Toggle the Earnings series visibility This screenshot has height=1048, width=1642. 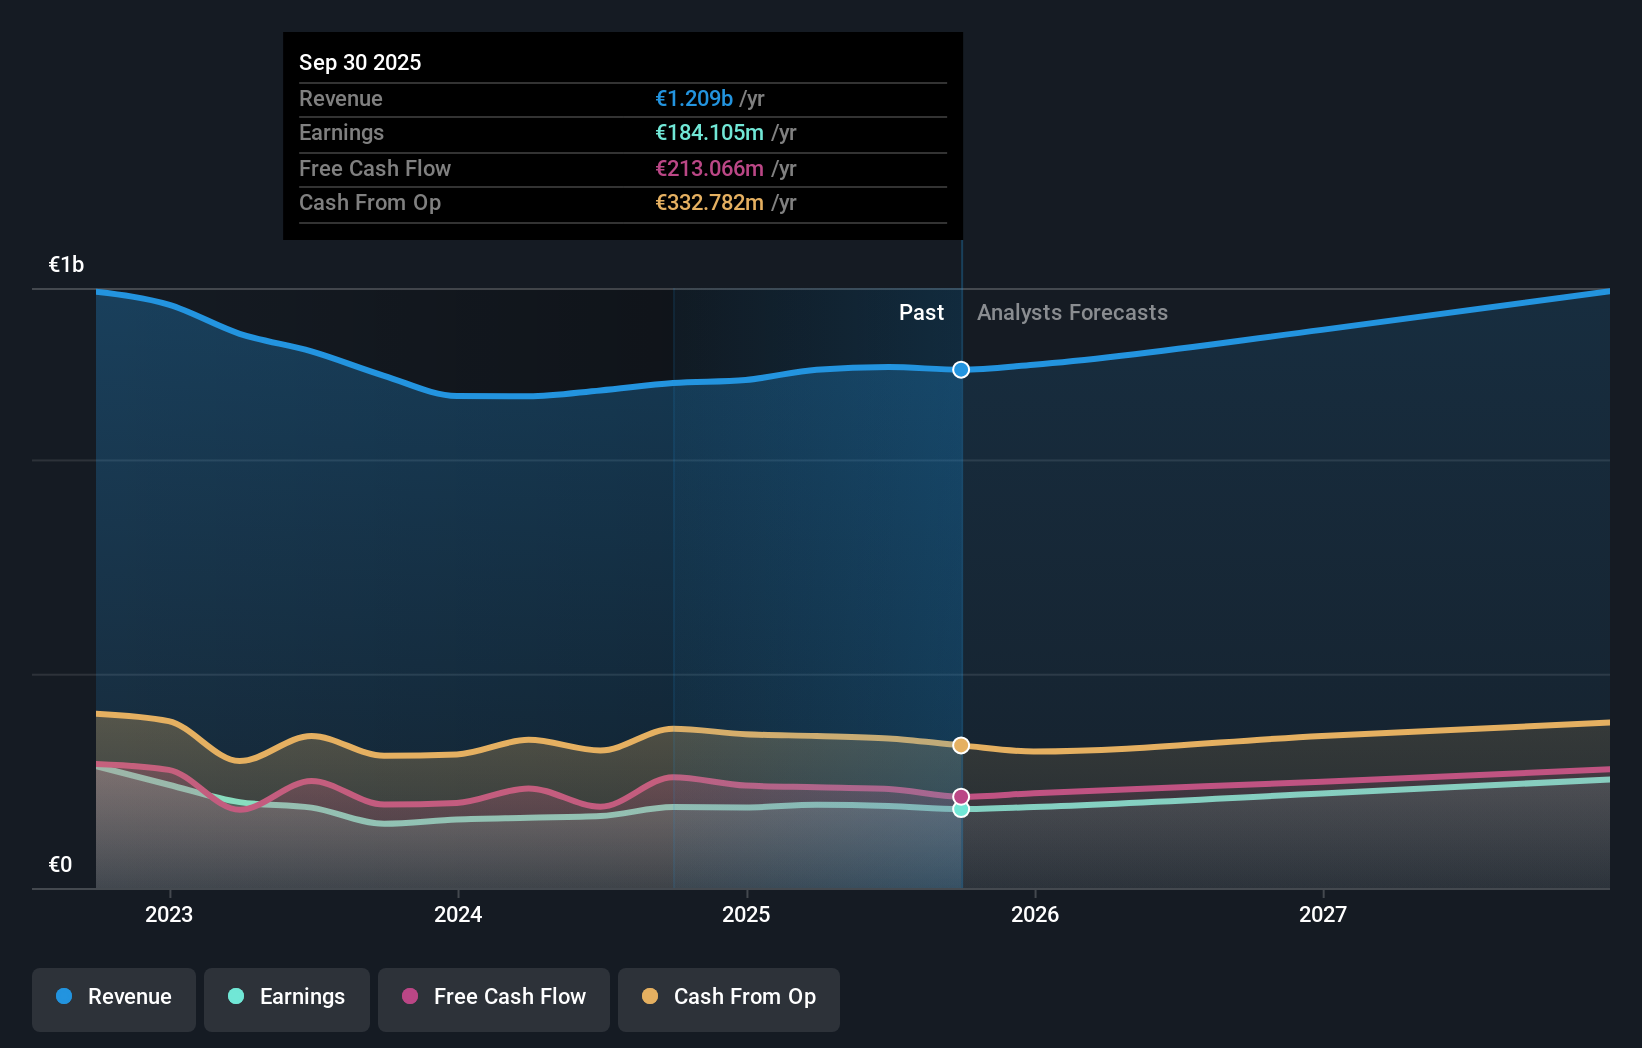point(287,998)
